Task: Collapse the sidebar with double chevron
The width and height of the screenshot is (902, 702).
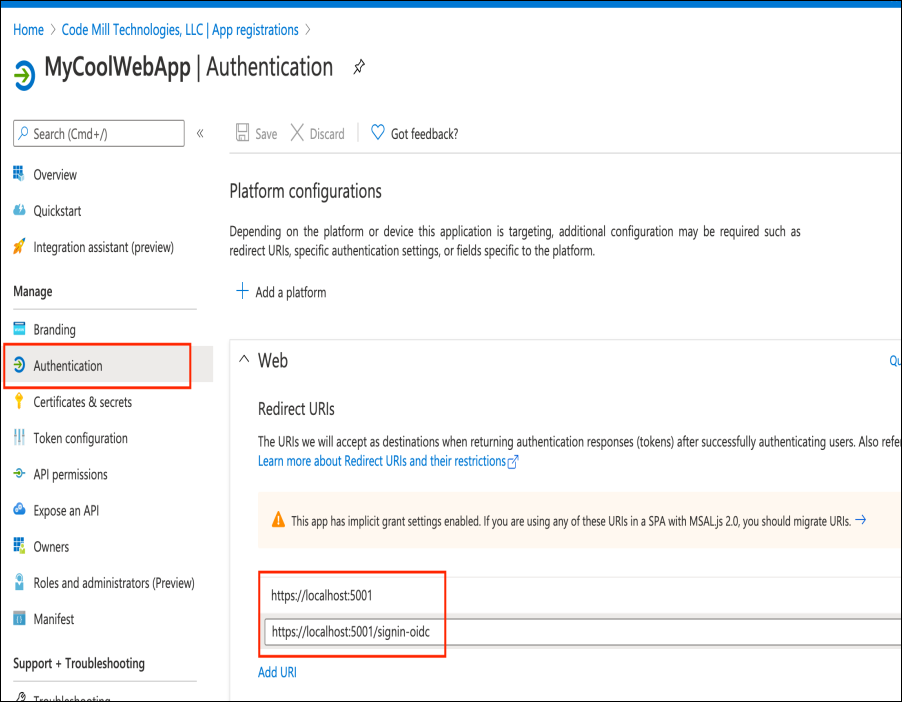Action: [200, 133]
